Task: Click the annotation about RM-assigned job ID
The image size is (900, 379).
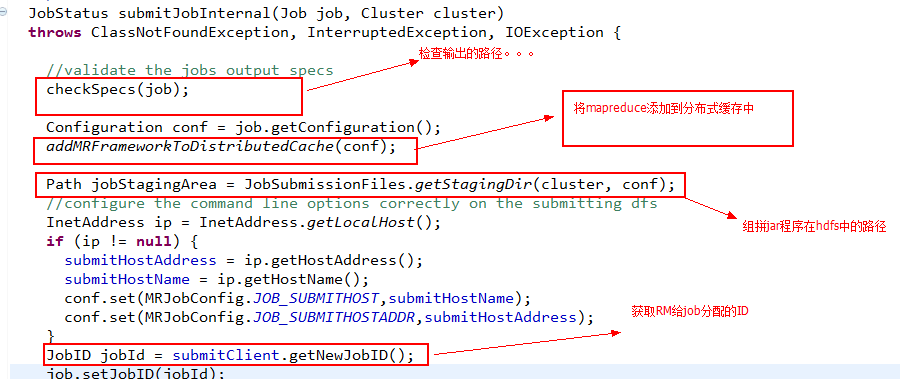Action: pos(690,311)
